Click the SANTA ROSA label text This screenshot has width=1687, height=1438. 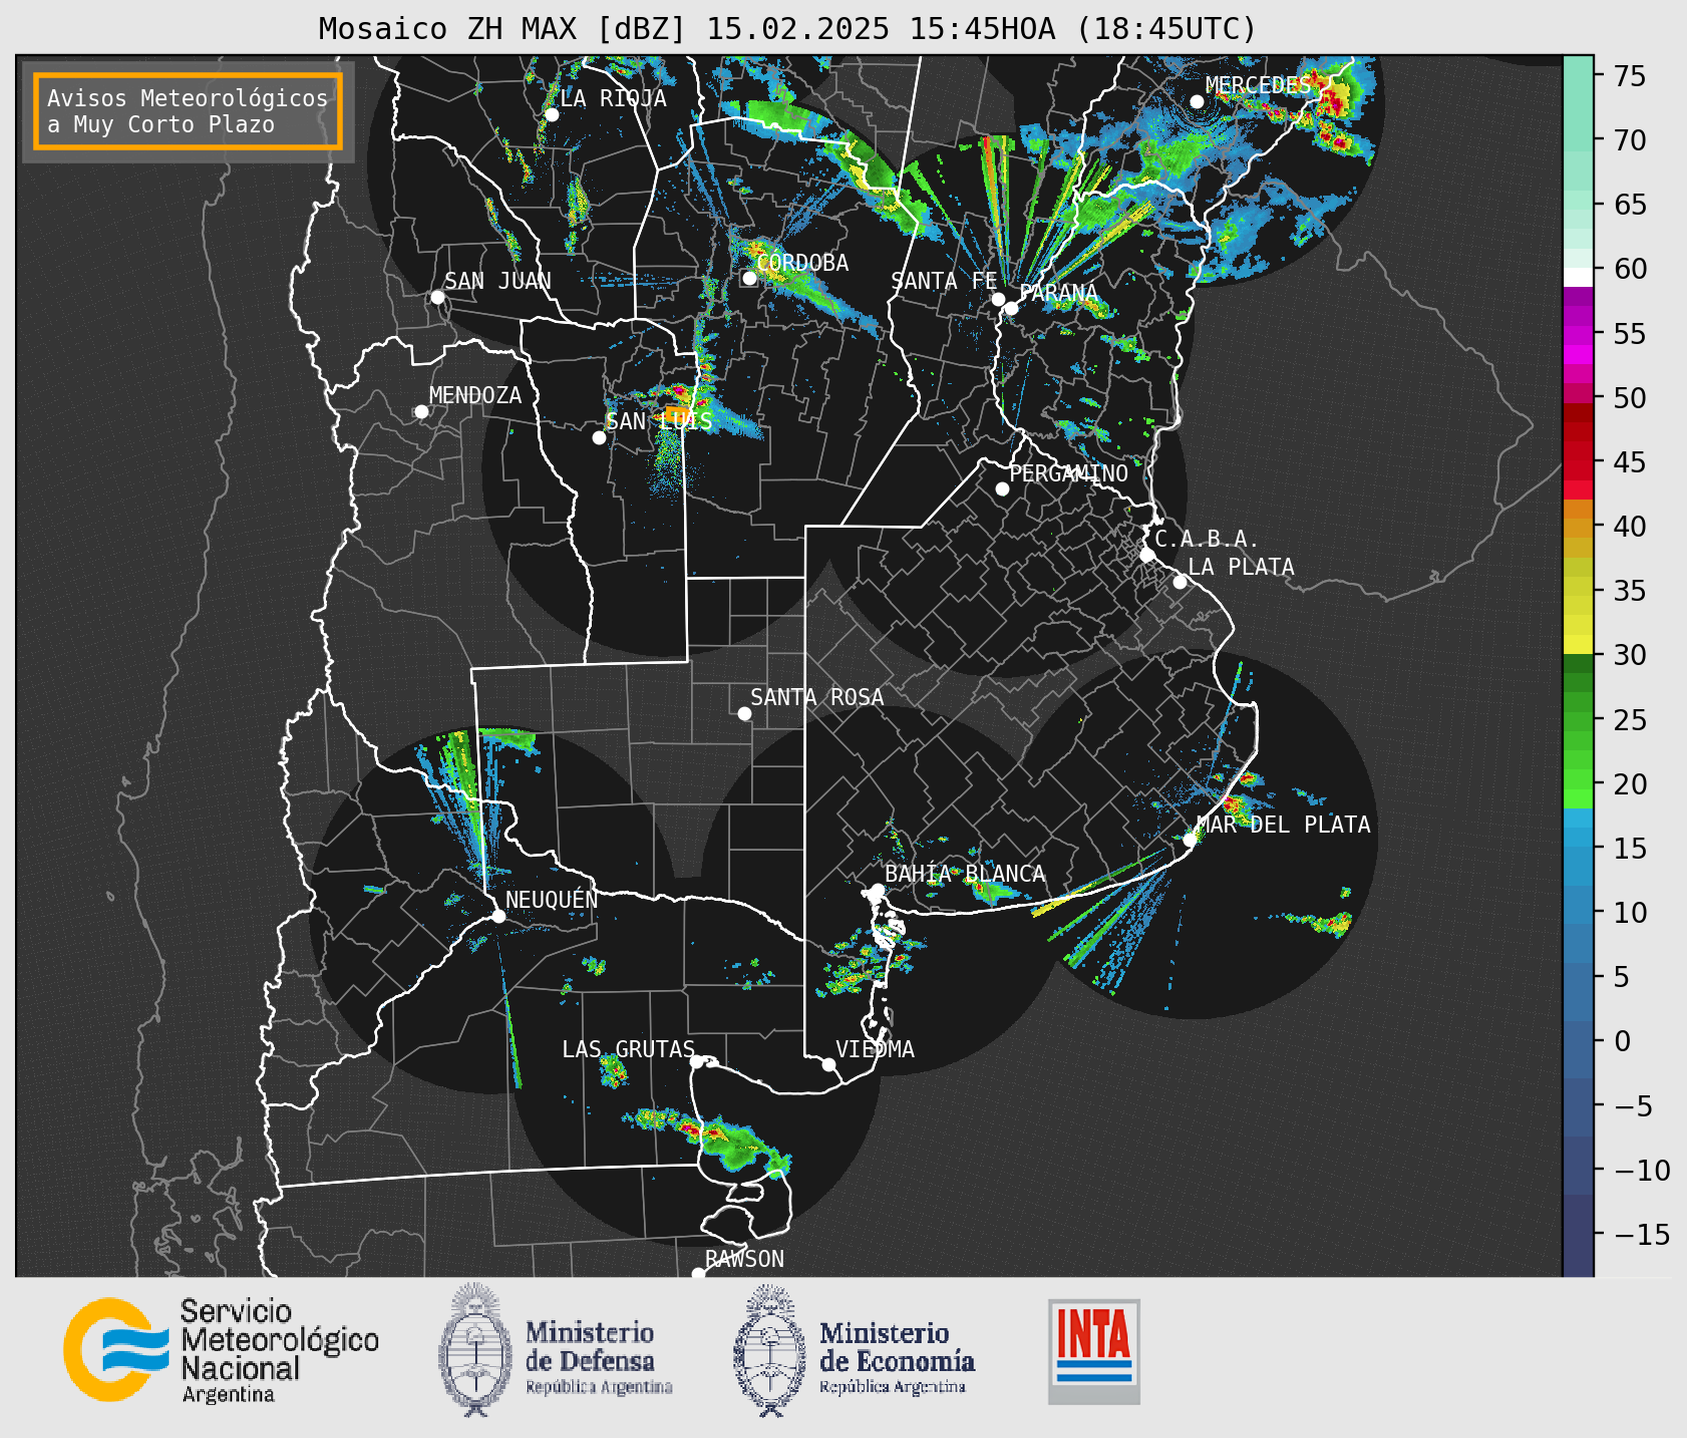(x=817, y=697)
